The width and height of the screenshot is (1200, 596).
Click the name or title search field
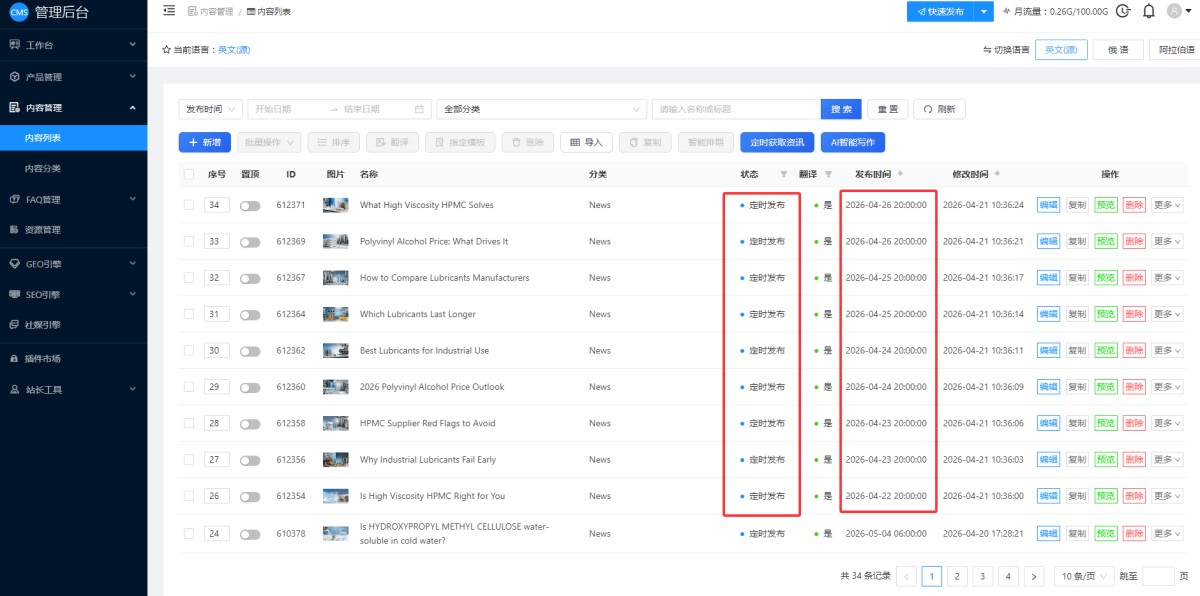[735, 109]
